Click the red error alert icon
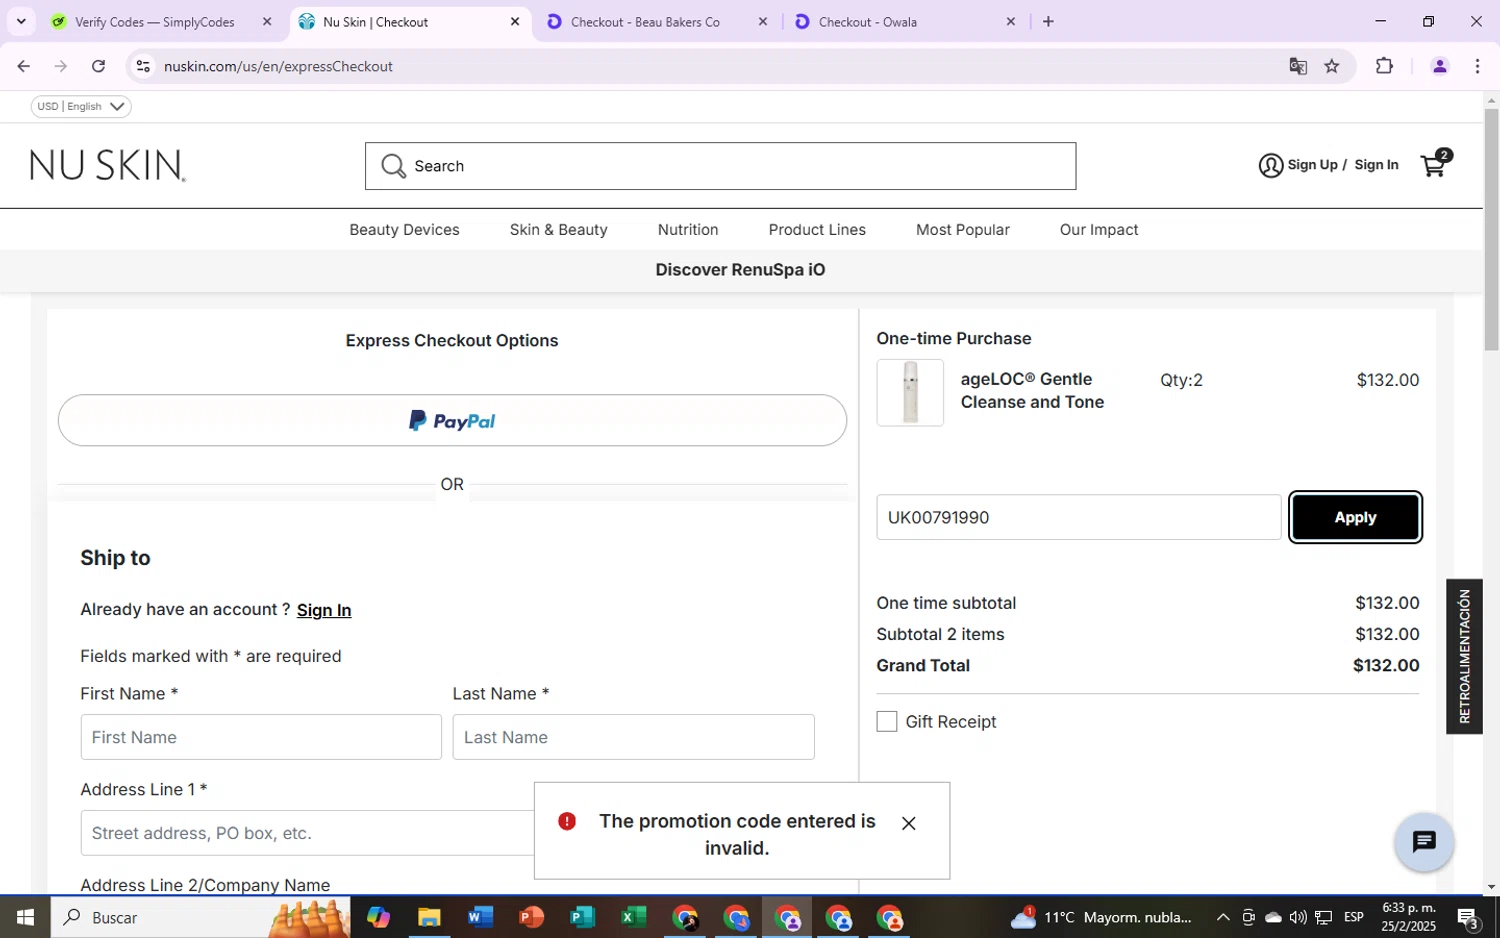1500x938 pixels. point(567,821)
